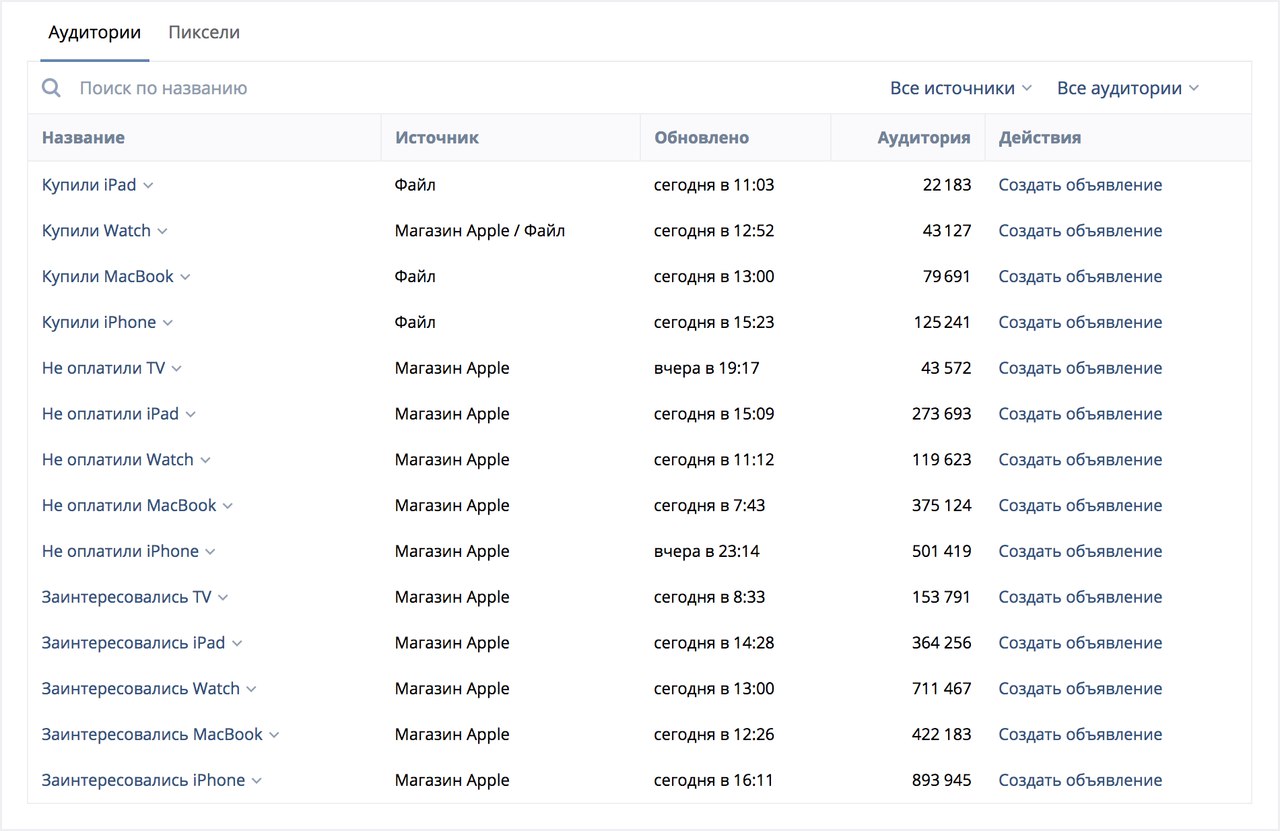The width and height of the screenshot is (1280, 831).
Task: Click update time 'сегодня в 8:33'
Action: pos(709,597)
